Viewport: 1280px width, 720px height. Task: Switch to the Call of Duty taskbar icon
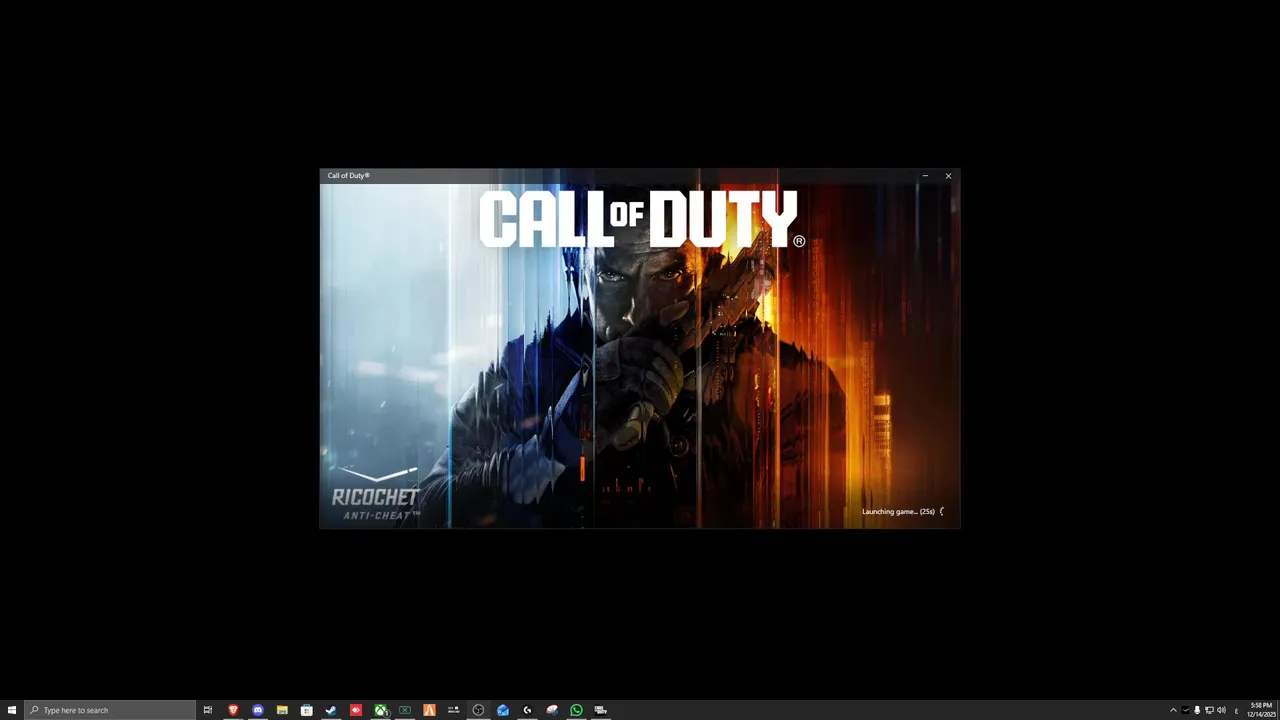click(x=601, y=710)
